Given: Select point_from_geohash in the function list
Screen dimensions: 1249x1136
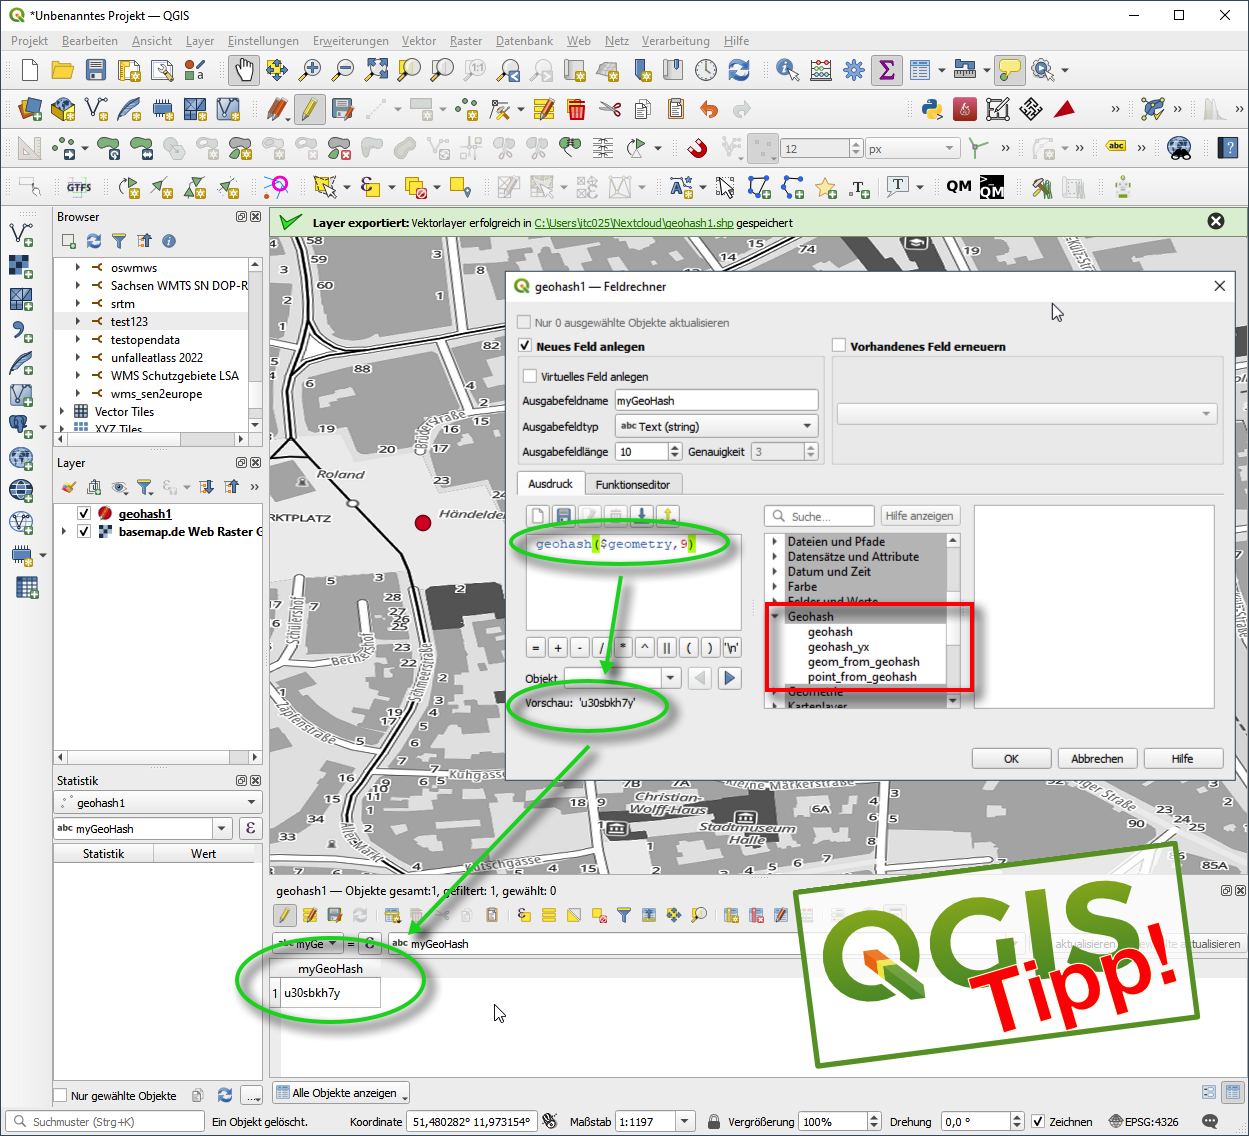Looking at the screenshot, I should (862, 676).
